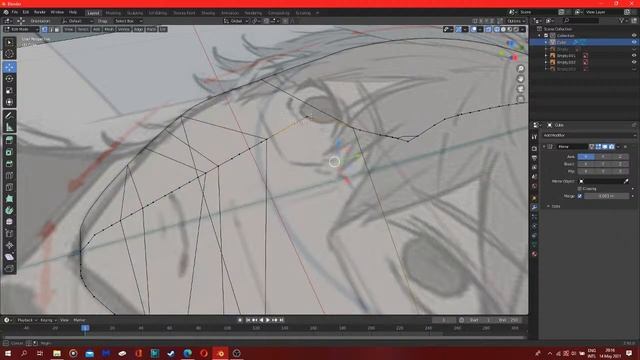Select the Measure tool

tap(9, 127)
